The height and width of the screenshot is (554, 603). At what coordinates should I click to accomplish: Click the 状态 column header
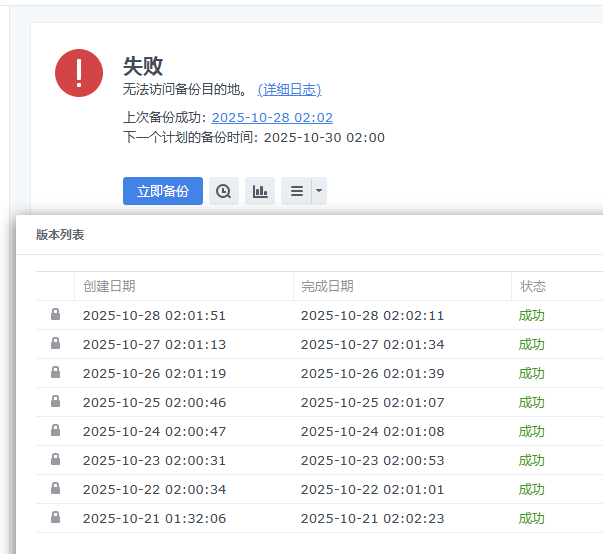533,286
